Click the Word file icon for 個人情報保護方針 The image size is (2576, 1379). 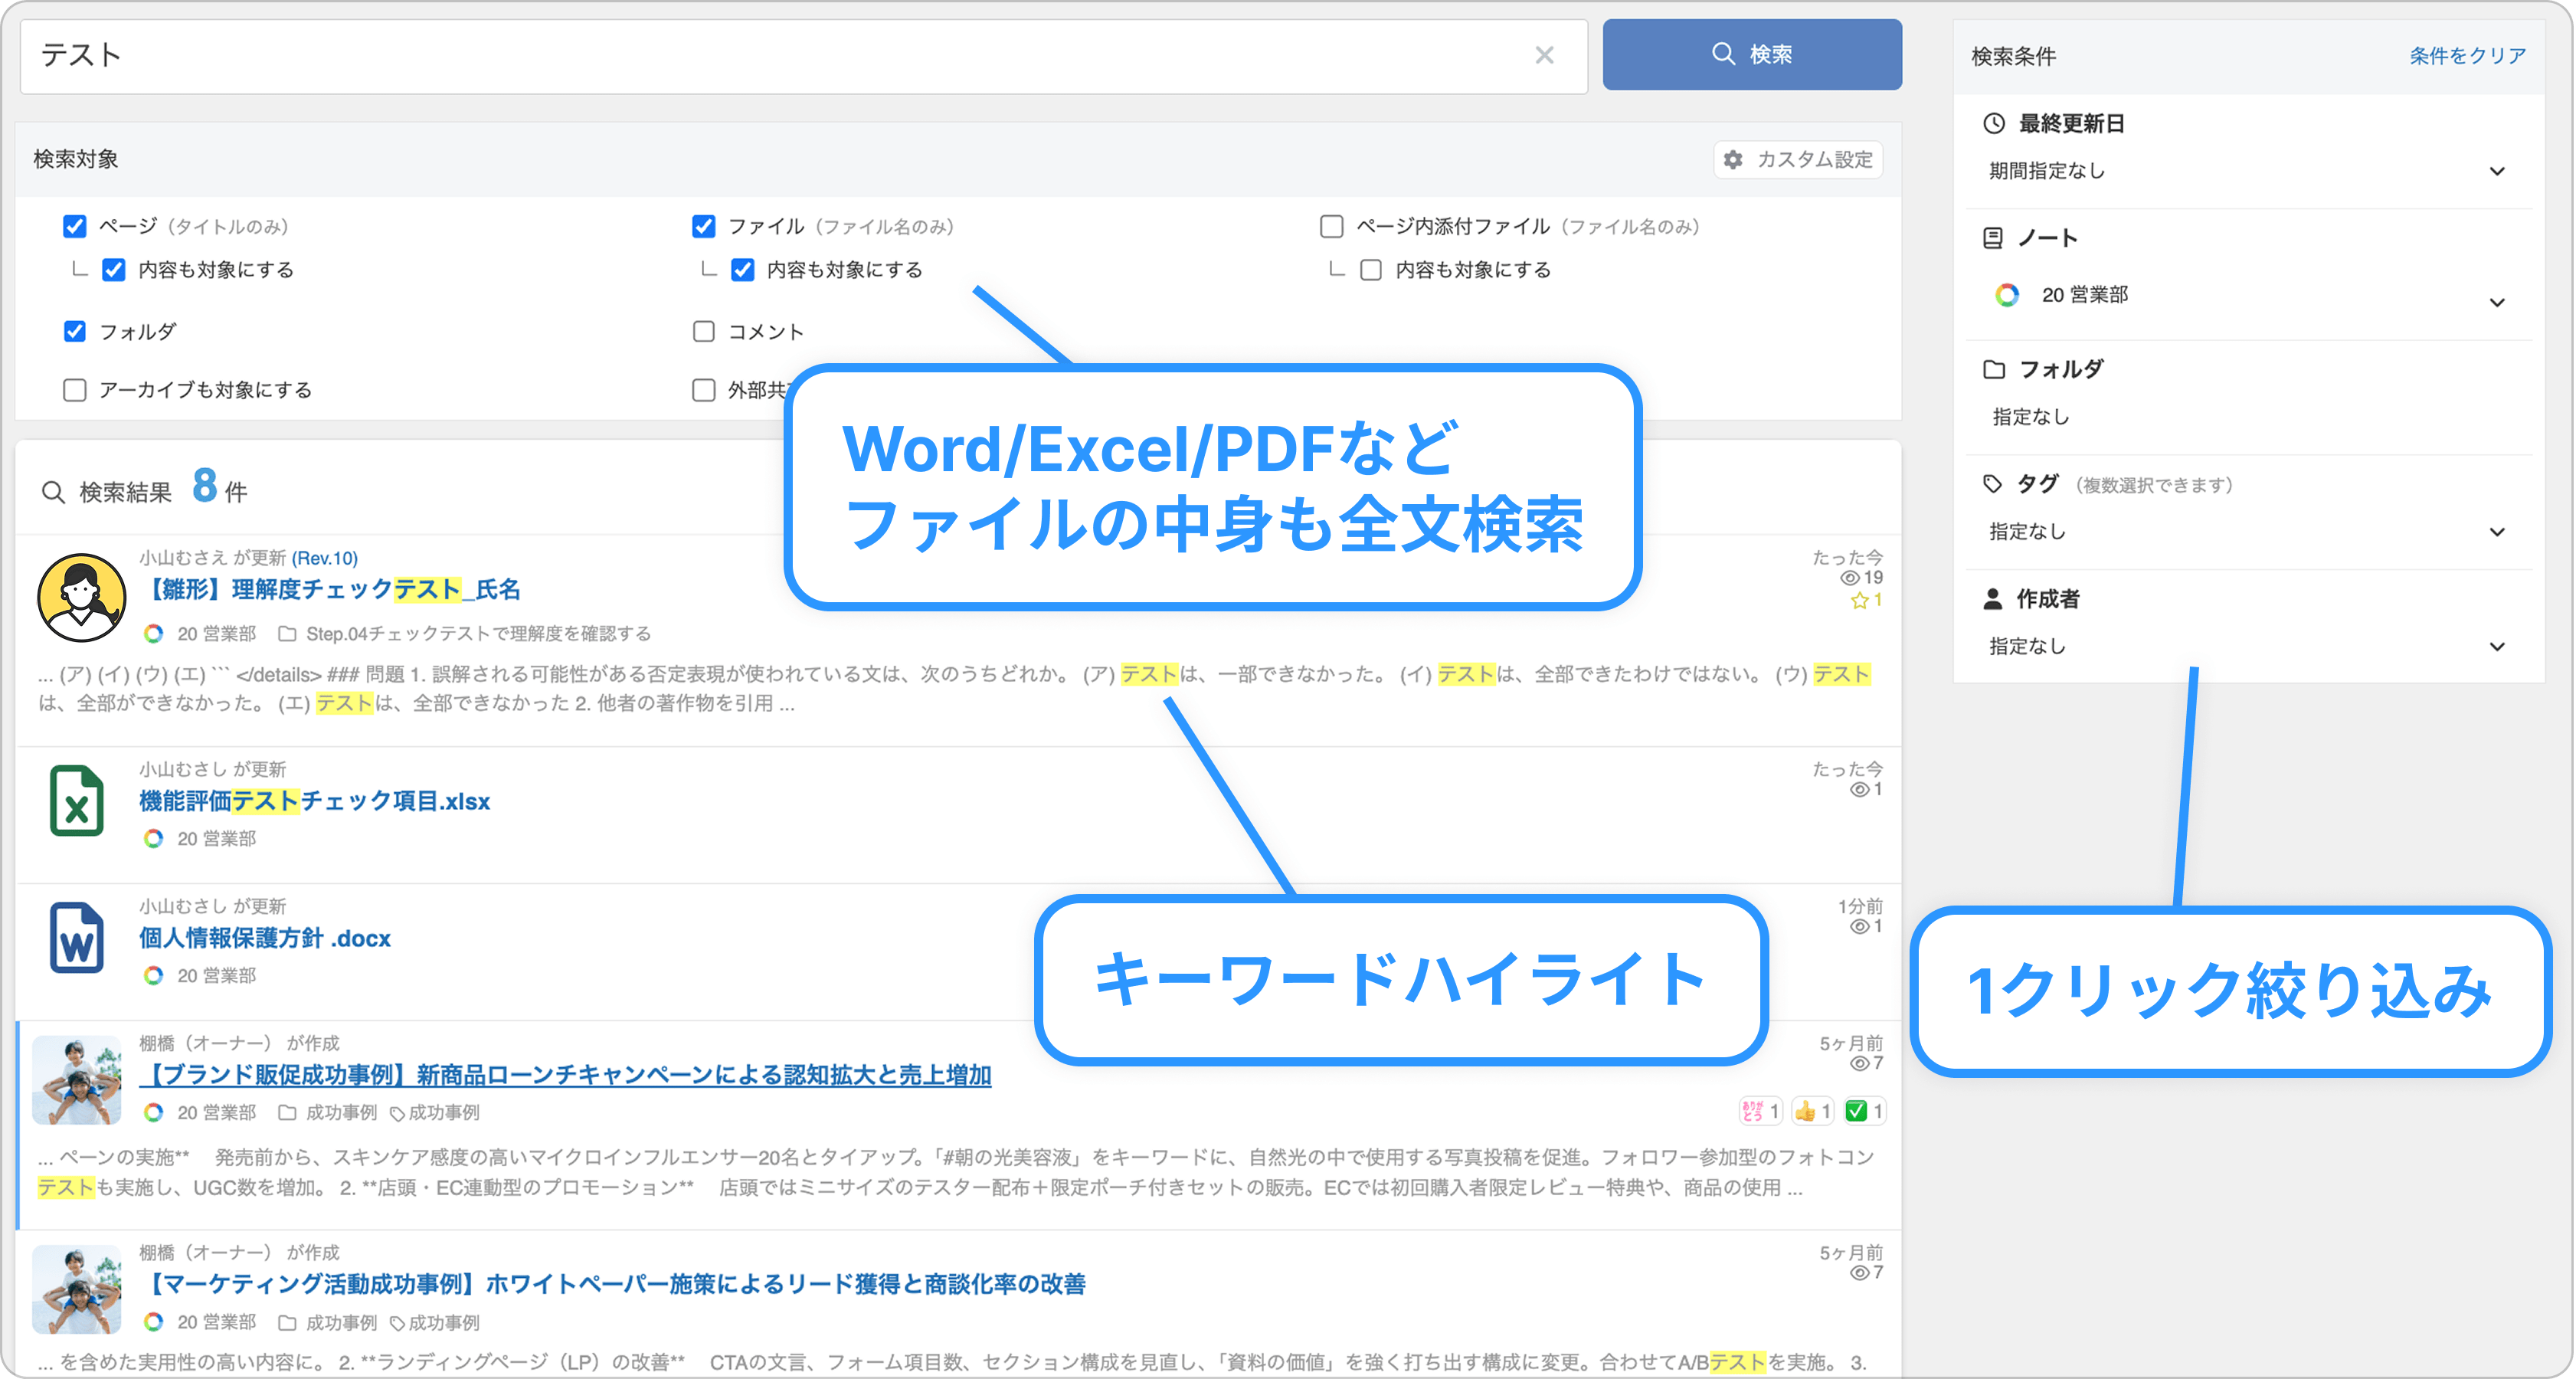(x=77, y=938)
